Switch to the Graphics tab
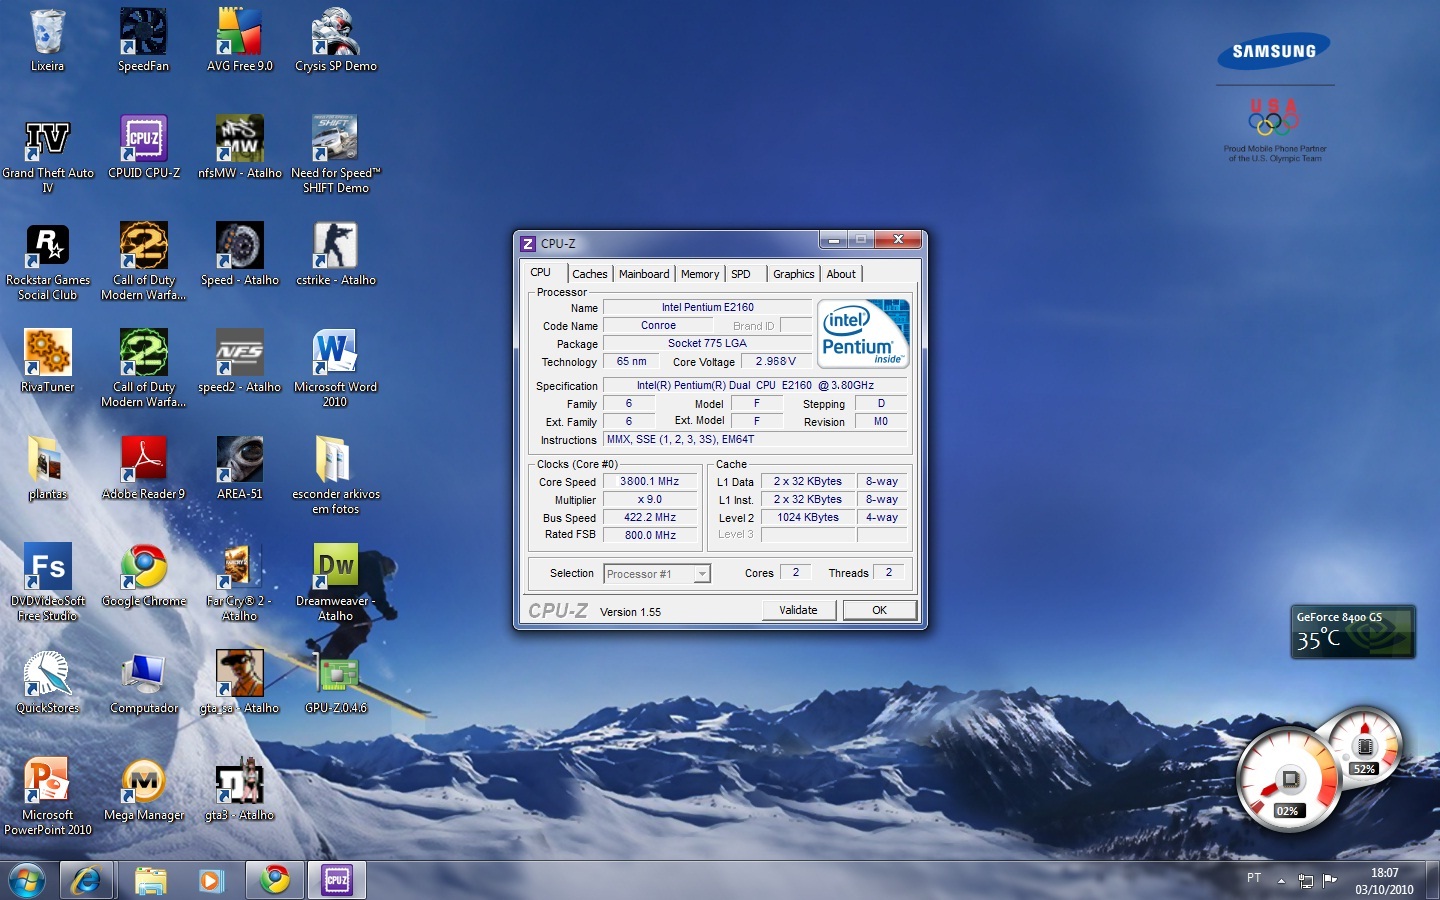This screenshot has height=900, width=1440. click(794, 274)
